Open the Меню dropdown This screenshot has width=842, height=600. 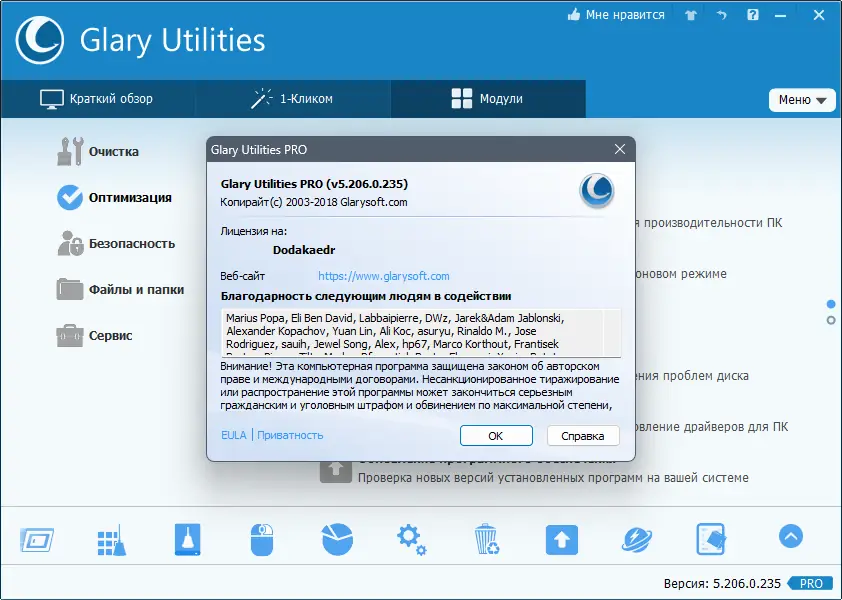[x=801, y=100]
